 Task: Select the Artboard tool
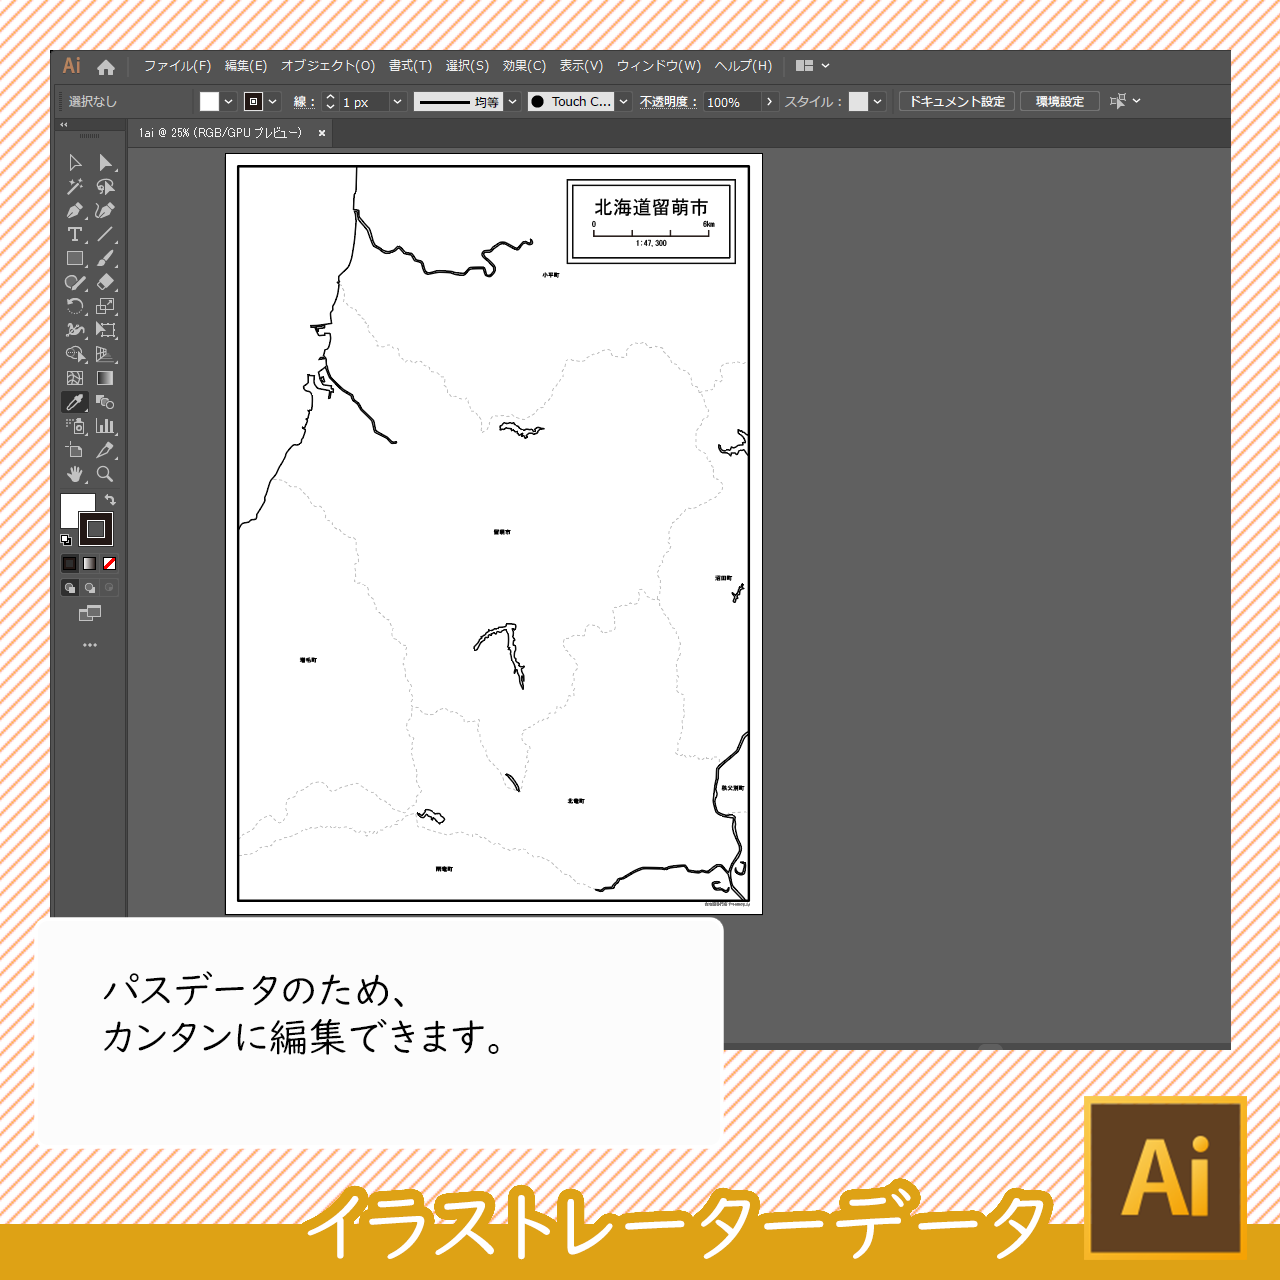point(75,450)
